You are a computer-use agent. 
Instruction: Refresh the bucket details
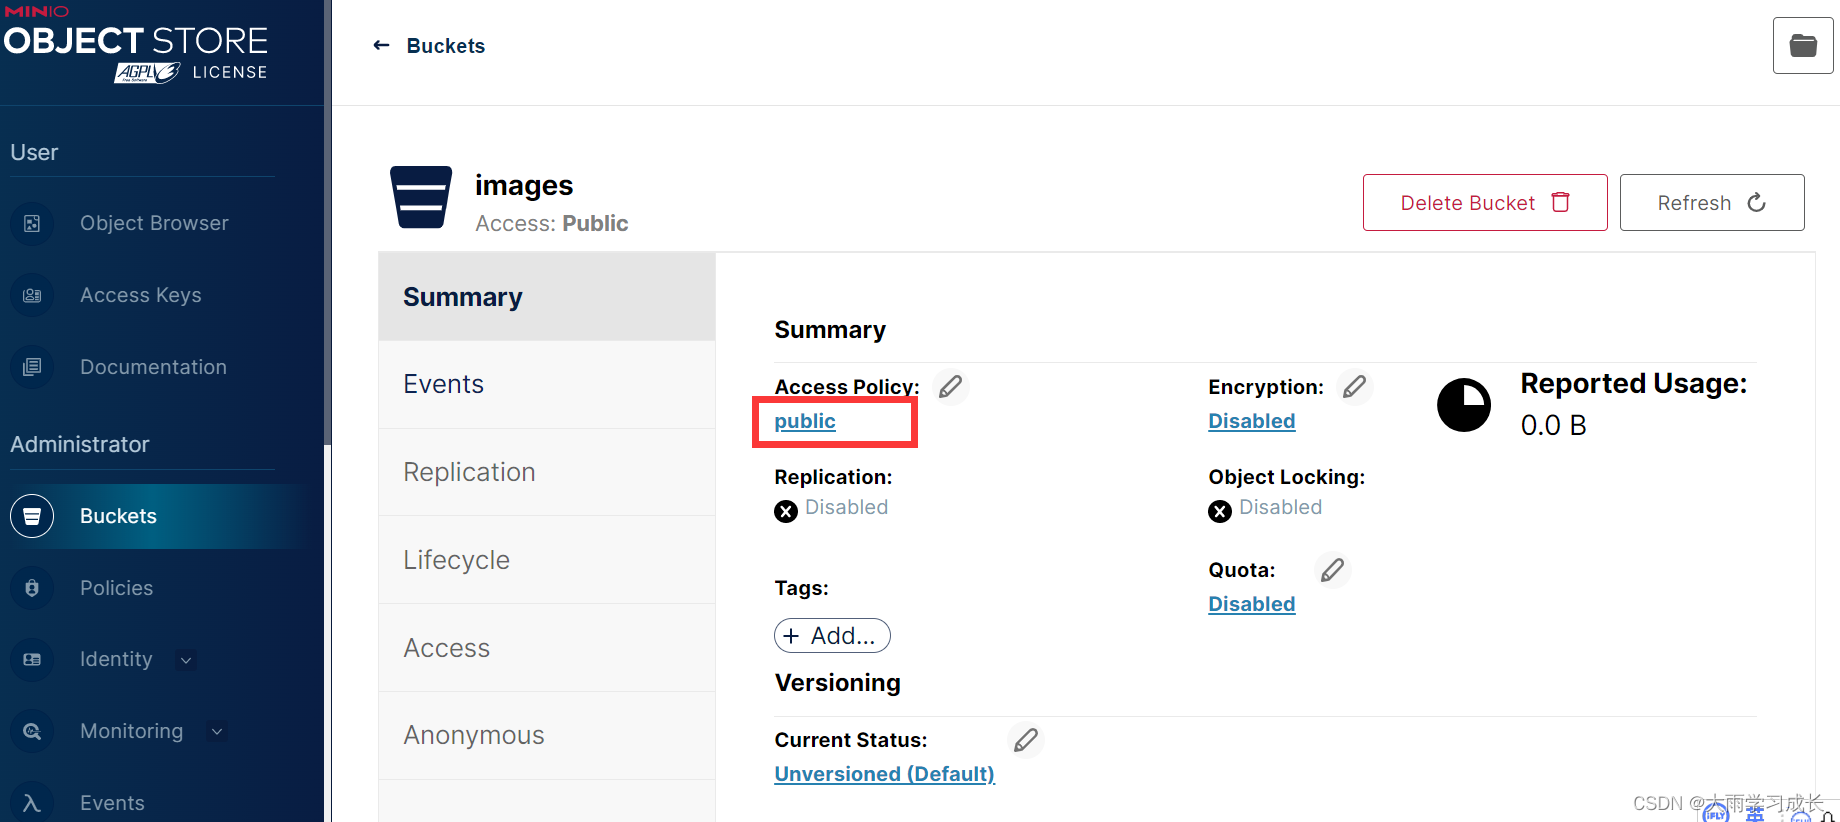pyautogui.click(x=1712, y=203)
